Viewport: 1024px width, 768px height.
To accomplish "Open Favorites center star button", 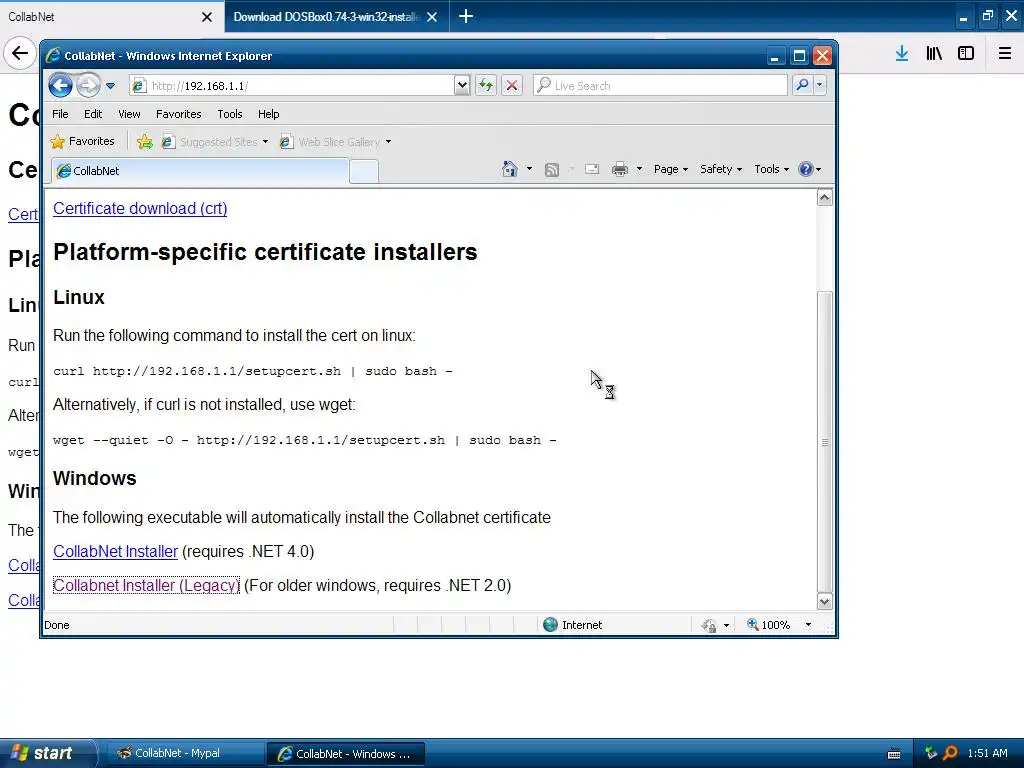I will point(83,142).
